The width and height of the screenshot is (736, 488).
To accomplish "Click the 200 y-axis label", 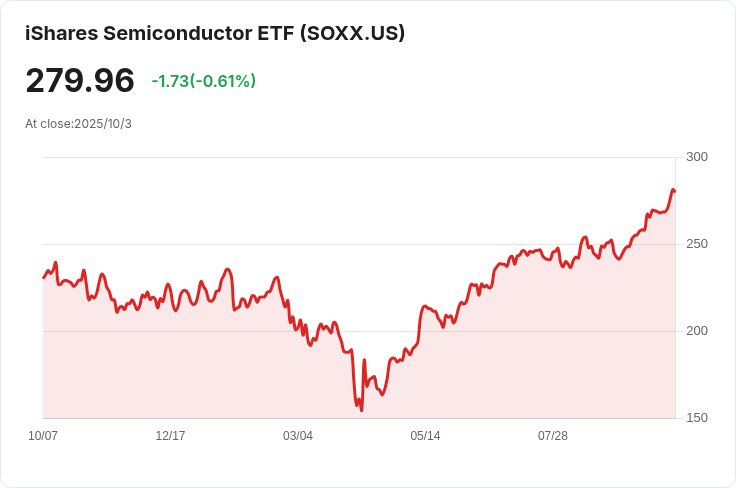I will tap(697, 331).
